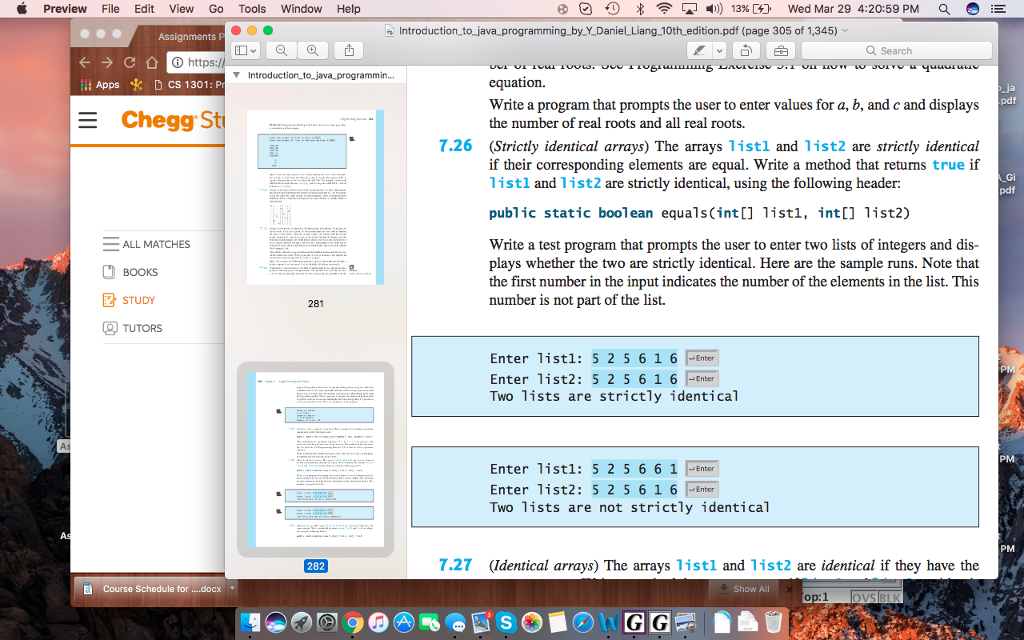Open the Apps bookmarks shortcut in Chrome
This screenshot has height=640, width=1024.
100,84
